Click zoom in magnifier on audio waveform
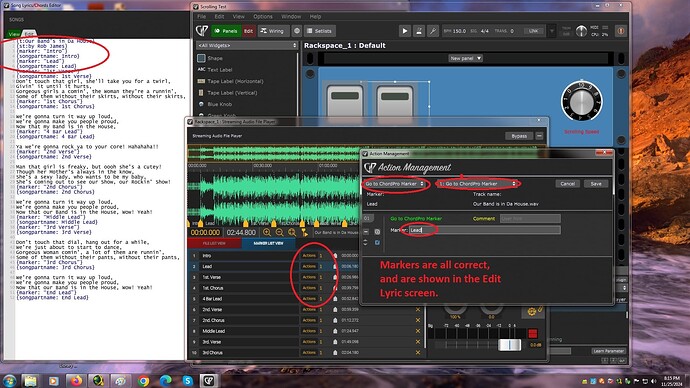This screenshot has width=690, height=388. click(x=267, y=232)
